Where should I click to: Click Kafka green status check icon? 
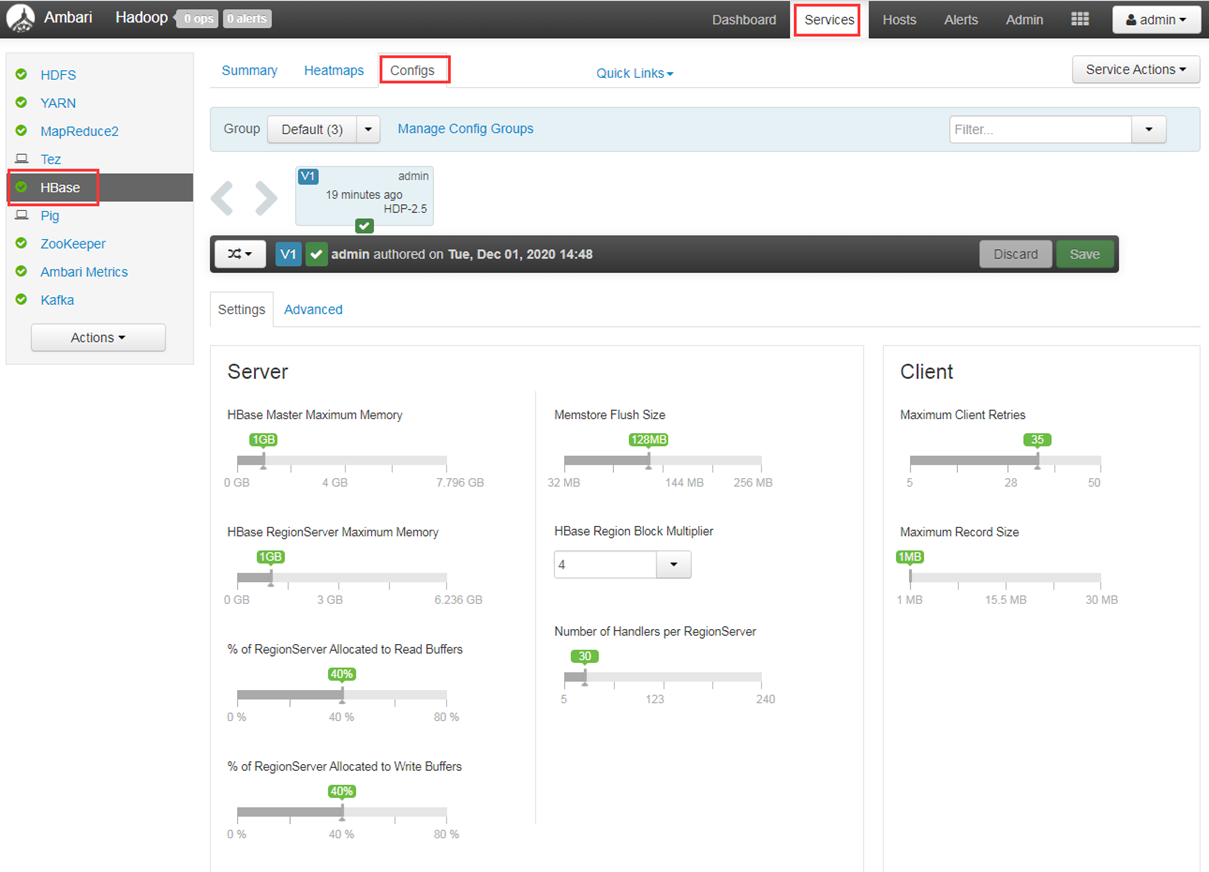(21, 299)
